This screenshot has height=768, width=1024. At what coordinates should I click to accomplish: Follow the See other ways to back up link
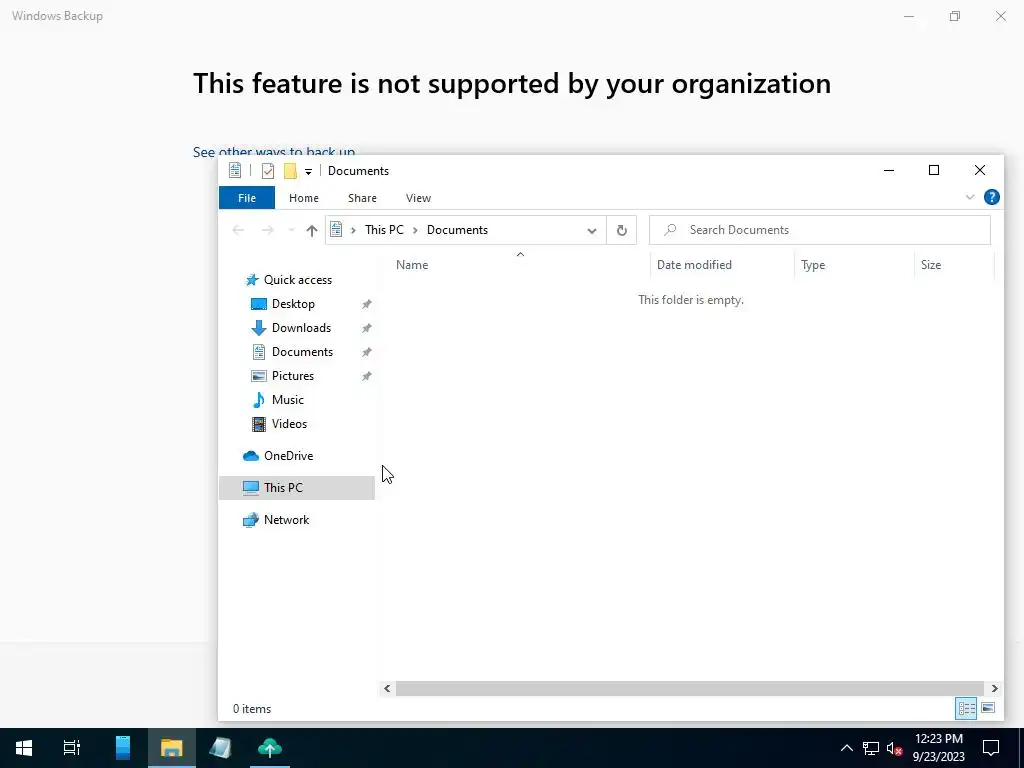click(274, 152)
